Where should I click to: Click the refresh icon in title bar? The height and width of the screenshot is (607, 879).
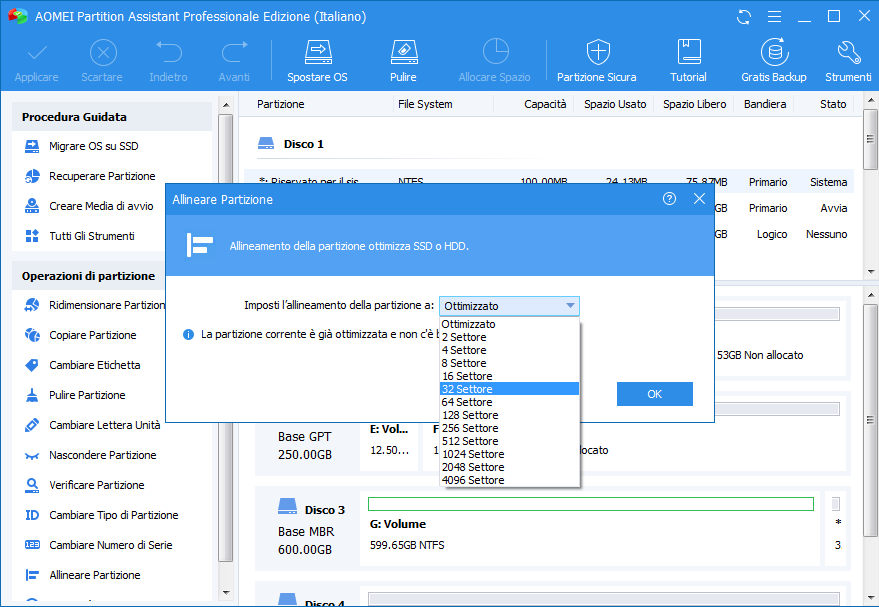coord(743,17)
